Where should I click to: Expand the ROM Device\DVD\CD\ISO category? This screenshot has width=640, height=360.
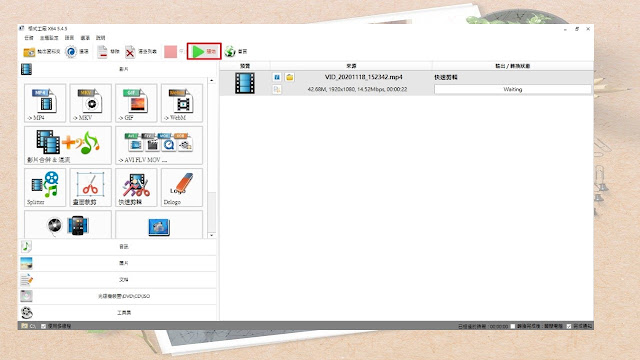118,296
